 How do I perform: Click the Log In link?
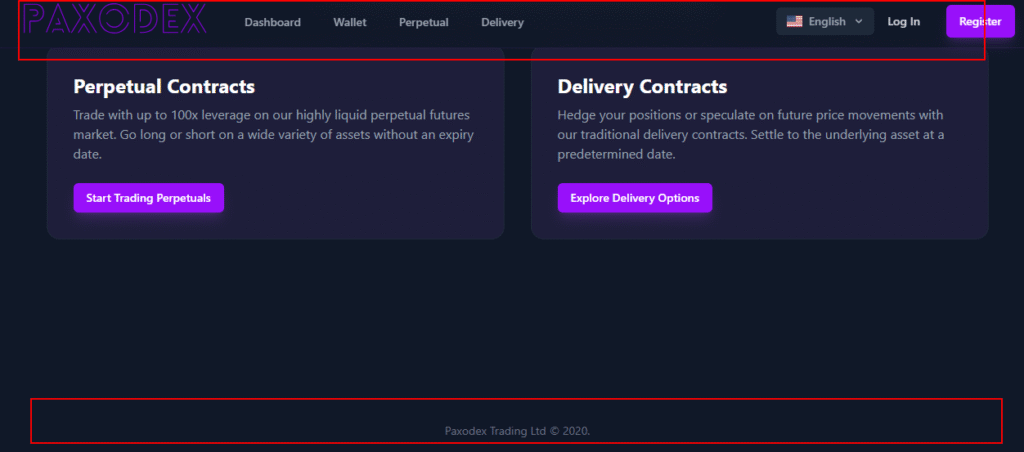coord(904,22)
